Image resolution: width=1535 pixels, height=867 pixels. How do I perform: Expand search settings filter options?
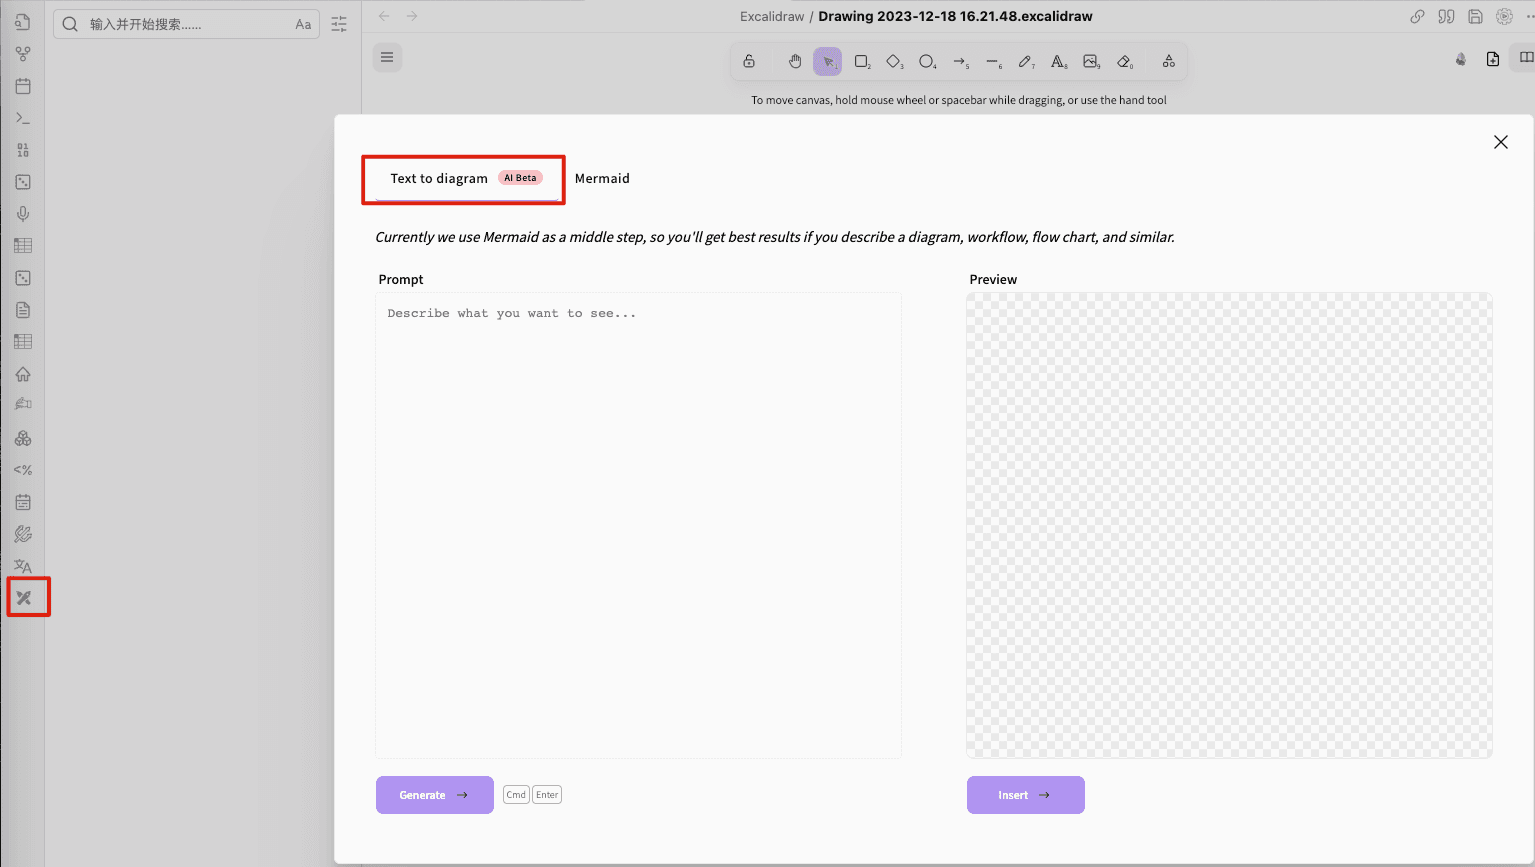tap(339, 24)
